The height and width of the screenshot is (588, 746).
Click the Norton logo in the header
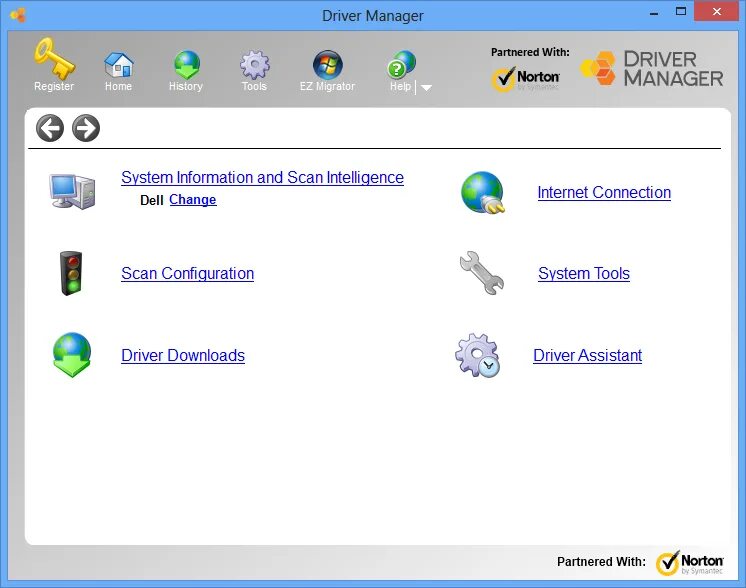click(526, 79)
